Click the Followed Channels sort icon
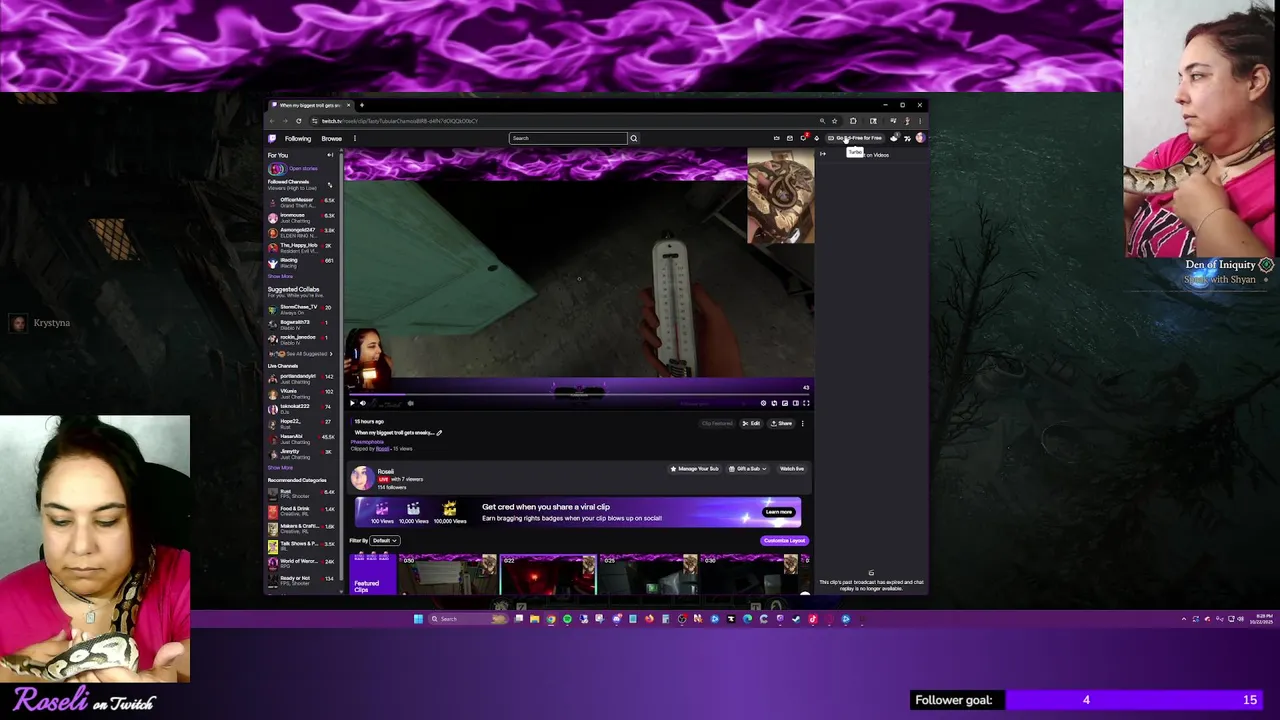Viewport: 1280px width, 720px height. tap(330, 185)
